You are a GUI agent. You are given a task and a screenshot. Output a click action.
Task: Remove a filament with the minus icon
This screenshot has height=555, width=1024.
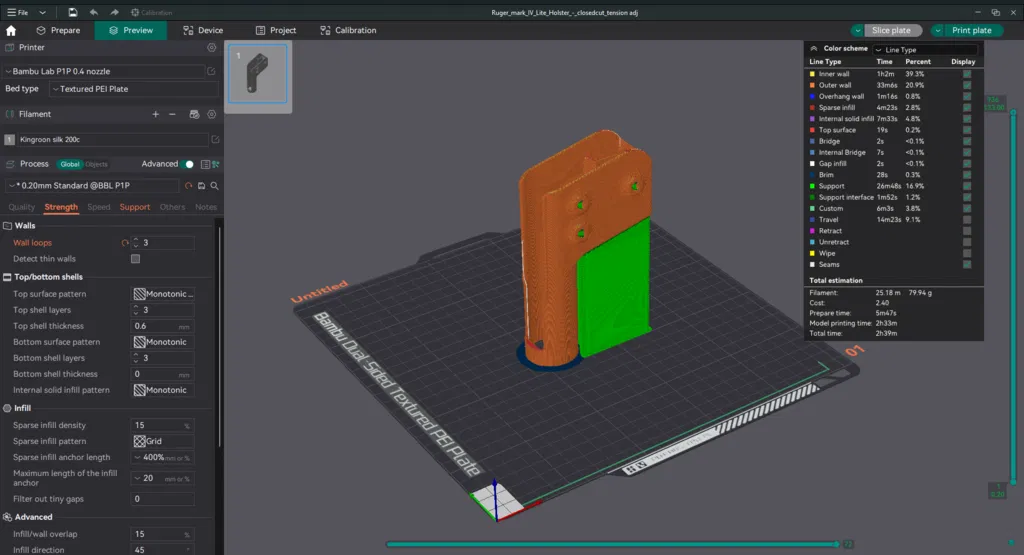pos(172,115)
